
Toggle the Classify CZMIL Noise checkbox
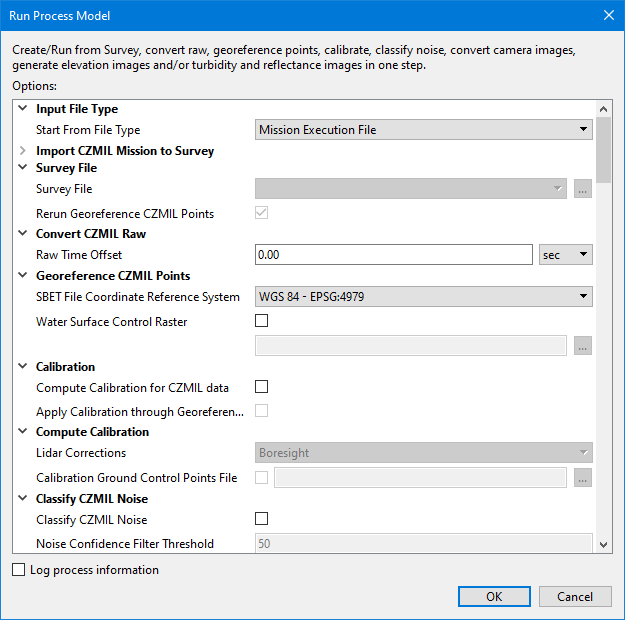point(262,519)
